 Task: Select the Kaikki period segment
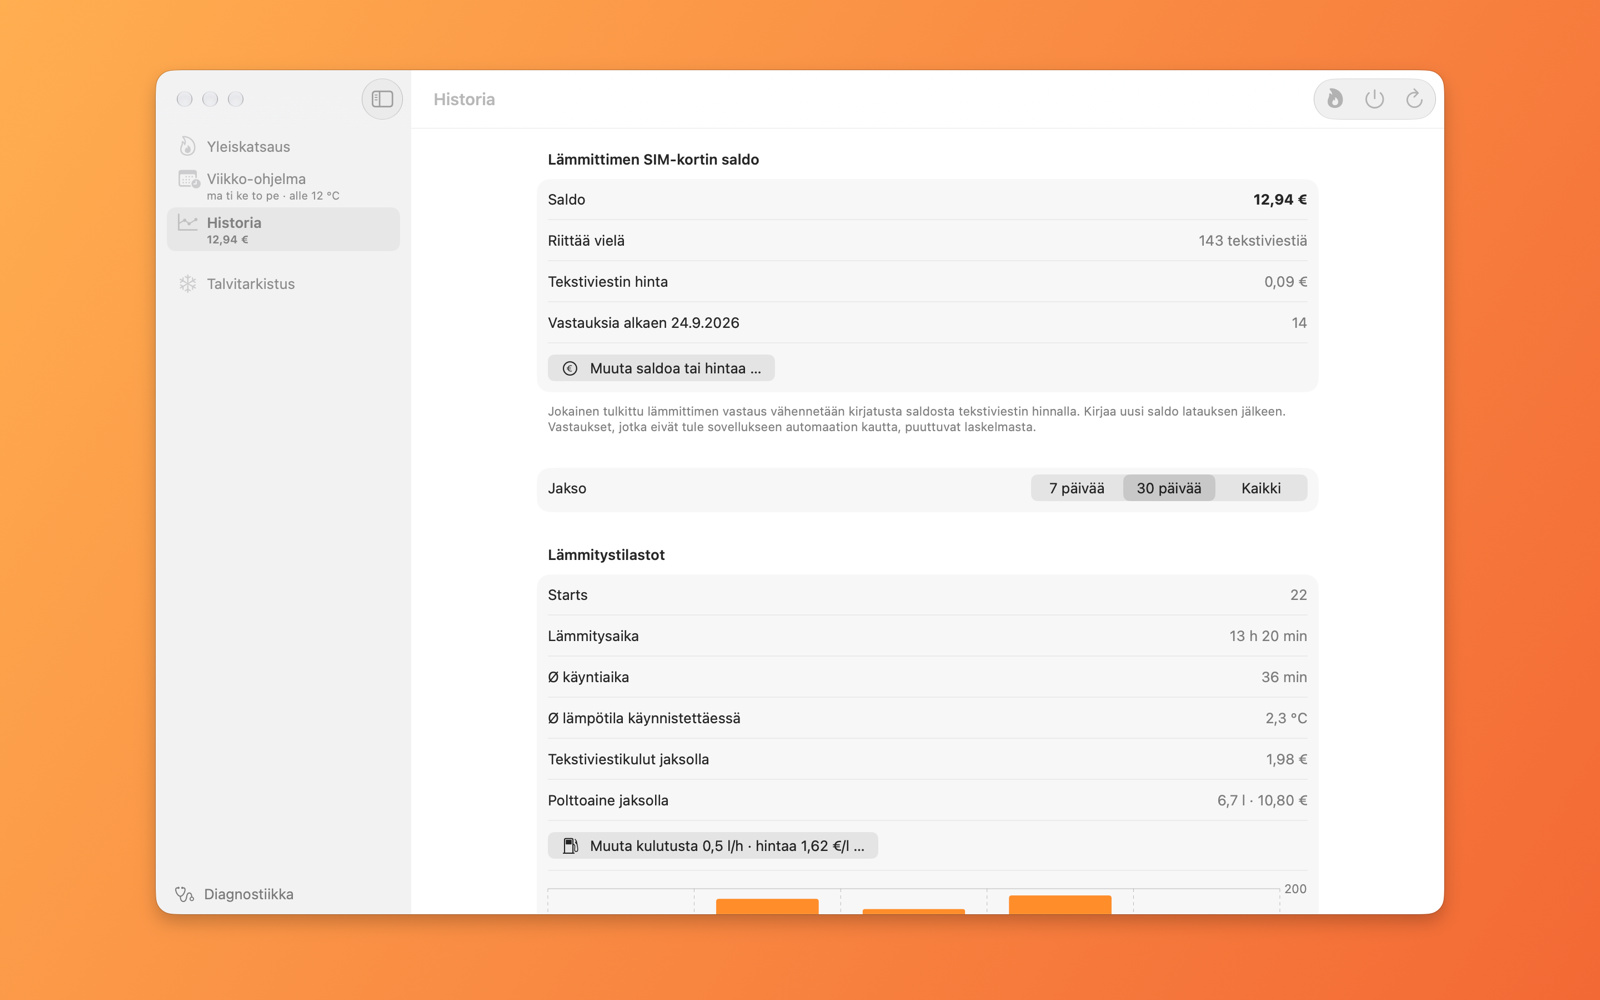click(1261, 488)
